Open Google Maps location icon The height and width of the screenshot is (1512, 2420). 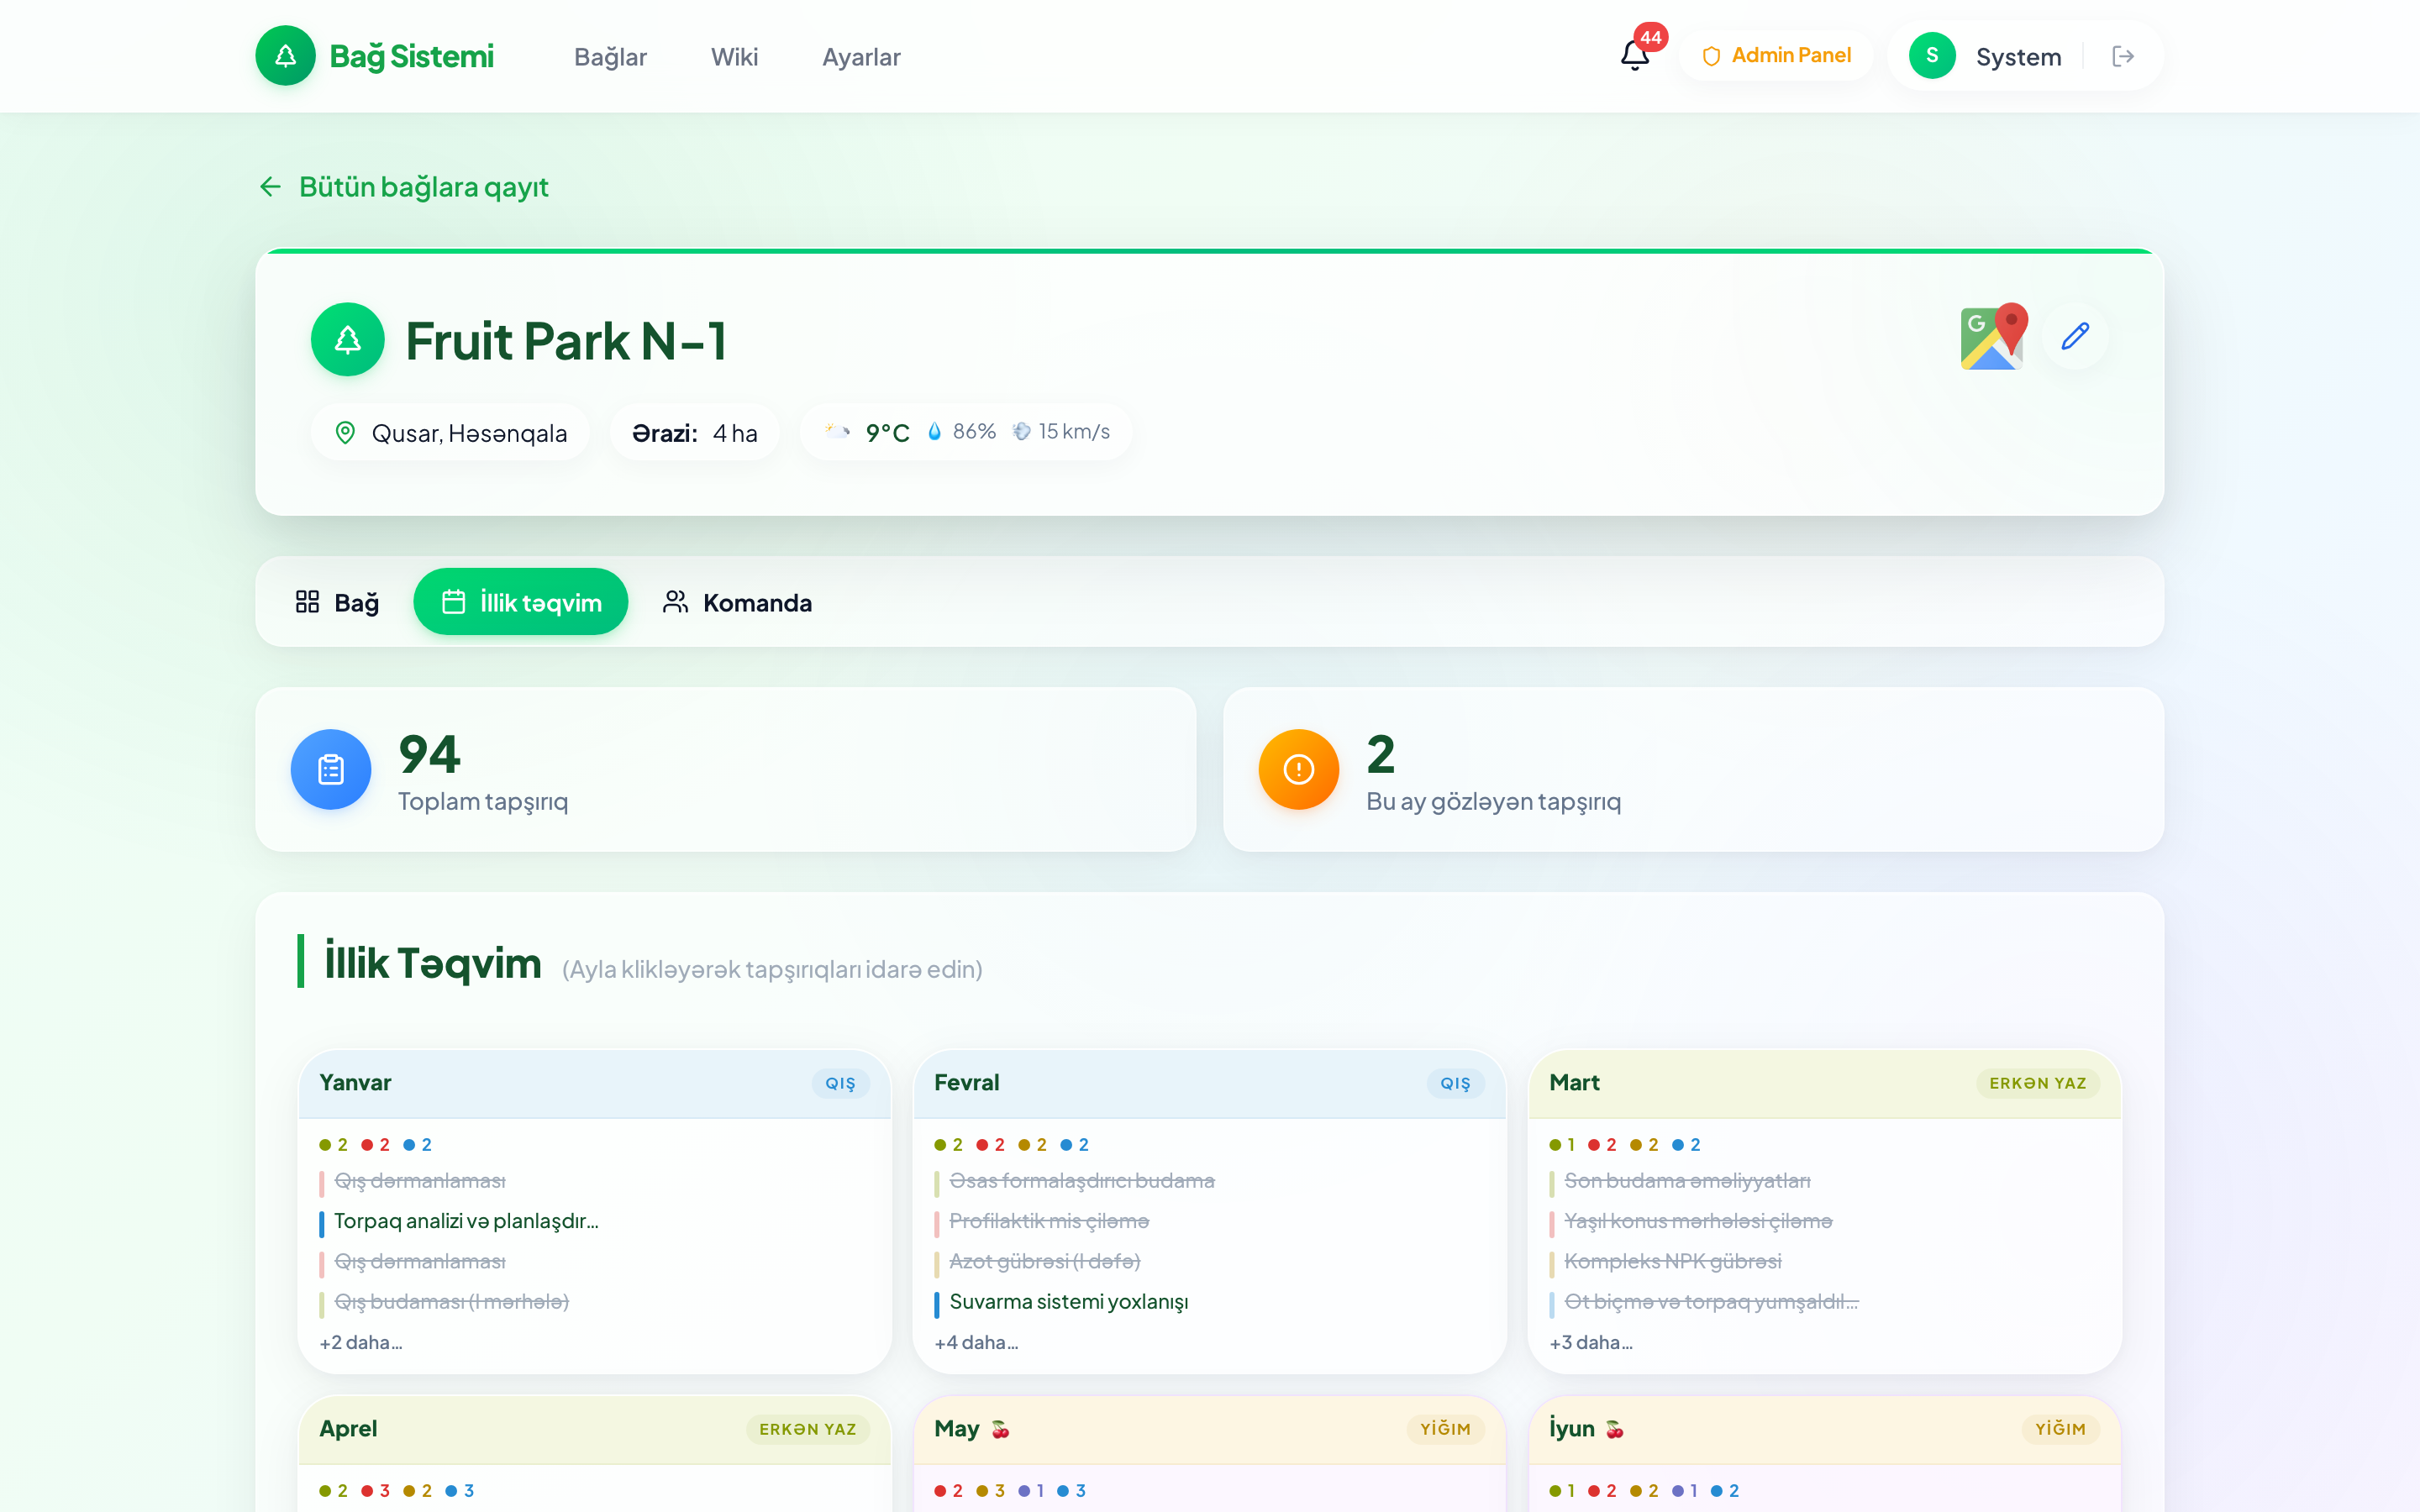point(1994,337)
